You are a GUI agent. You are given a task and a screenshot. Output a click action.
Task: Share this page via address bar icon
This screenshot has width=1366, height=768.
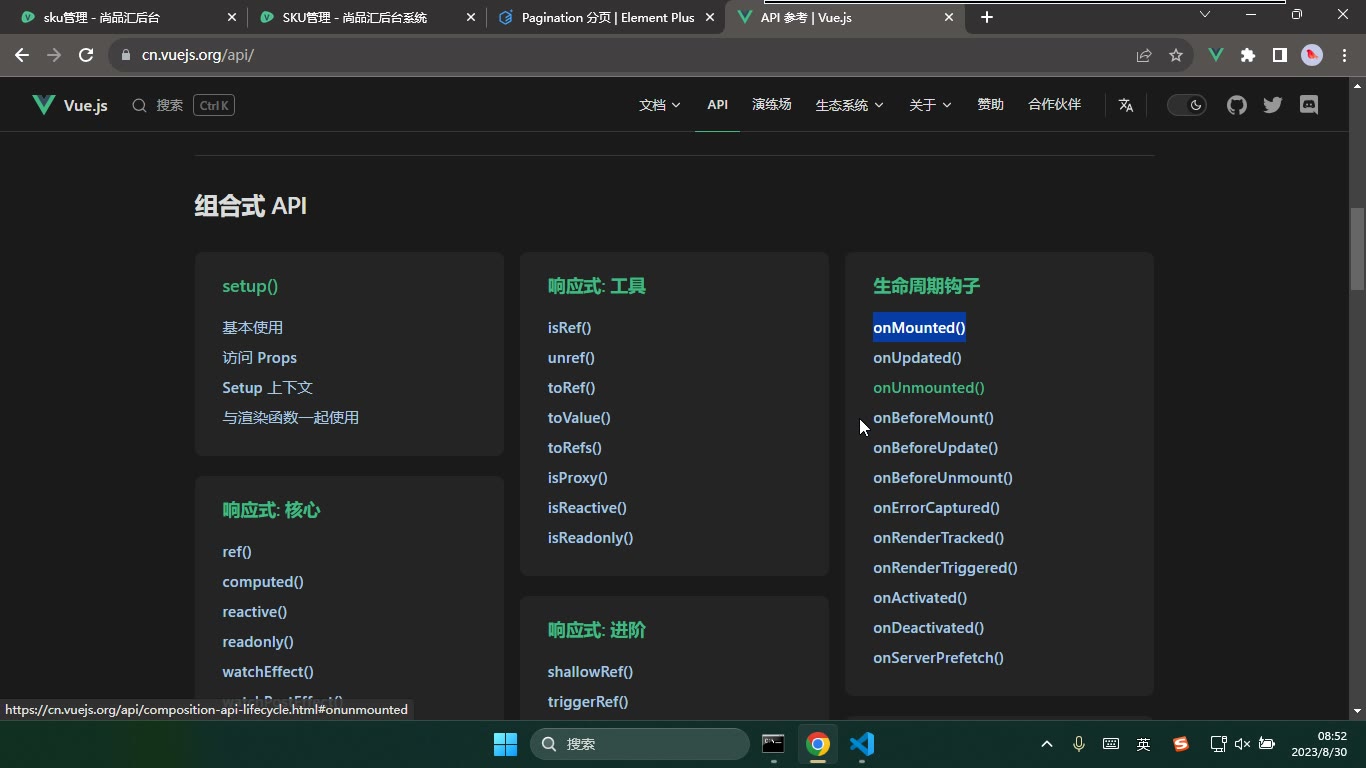(x=1144, y=55)
